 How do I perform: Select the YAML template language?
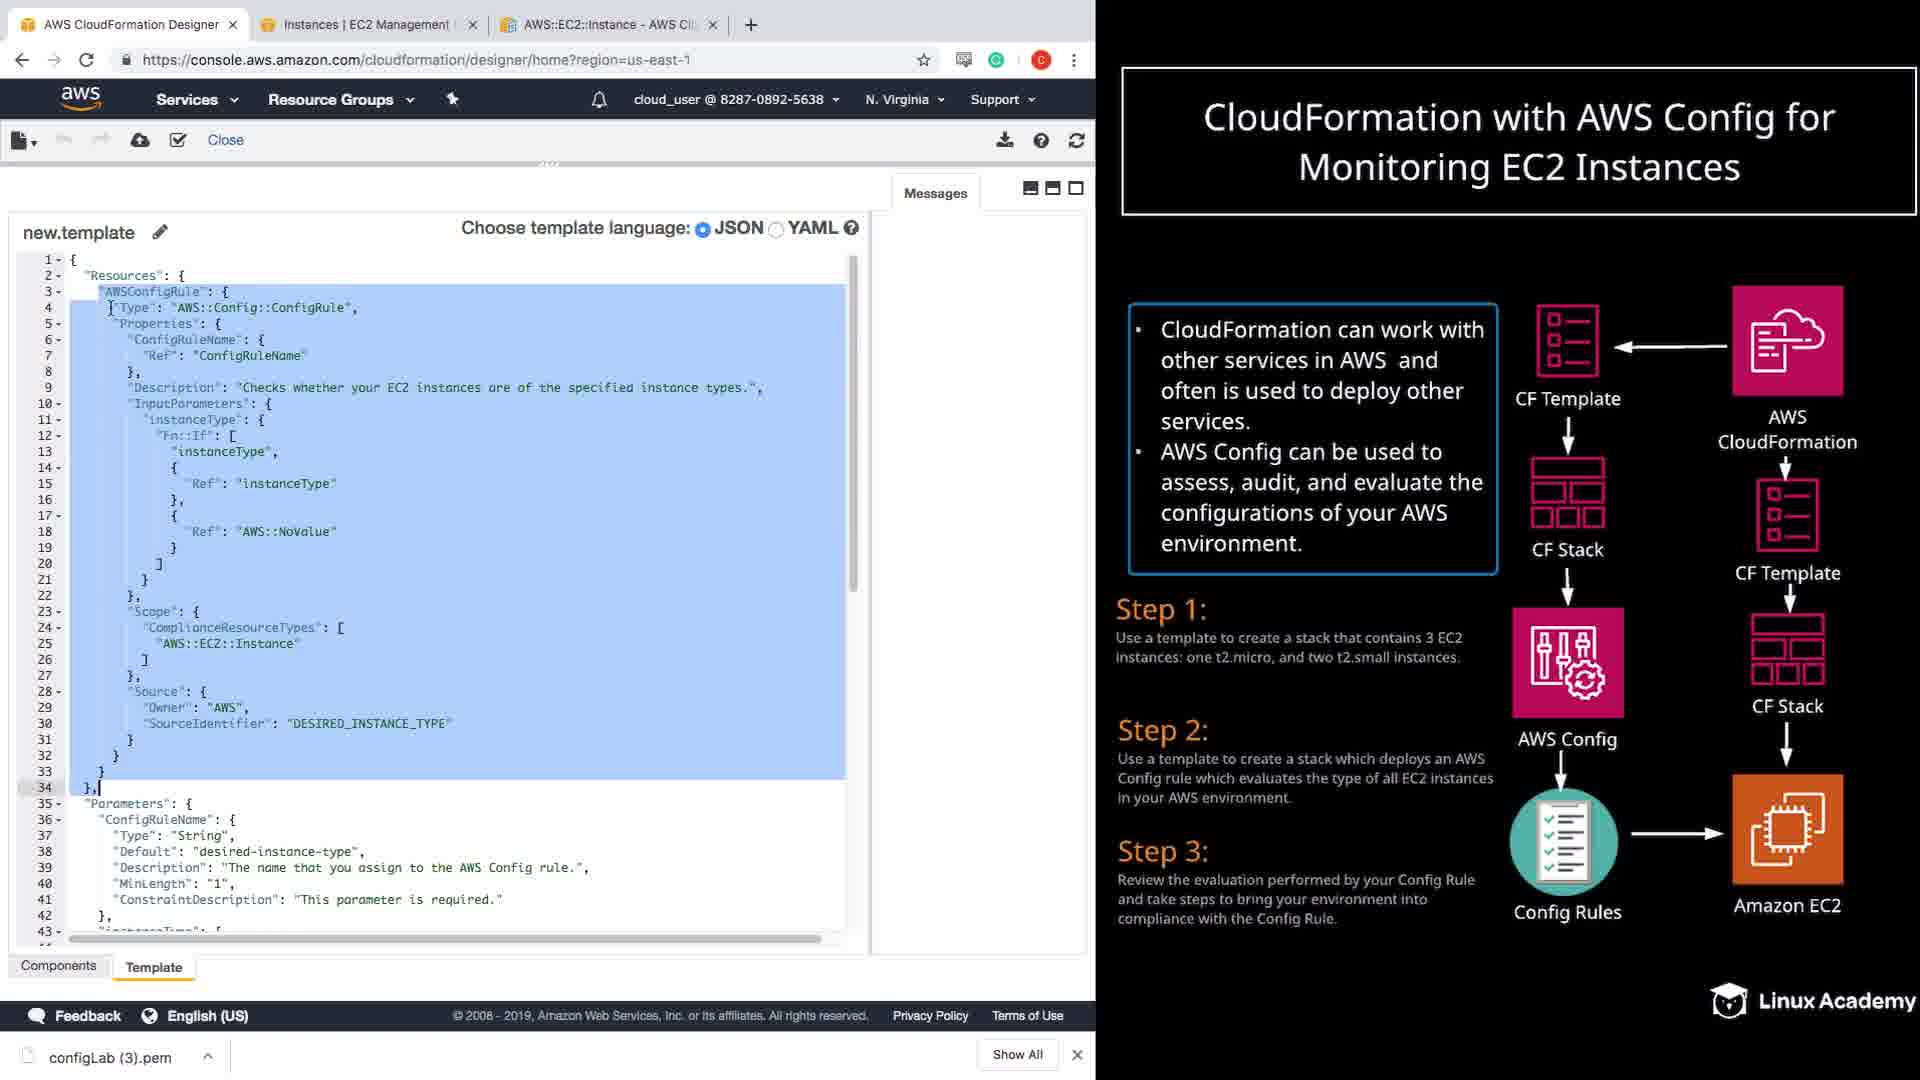click(776, 230)
